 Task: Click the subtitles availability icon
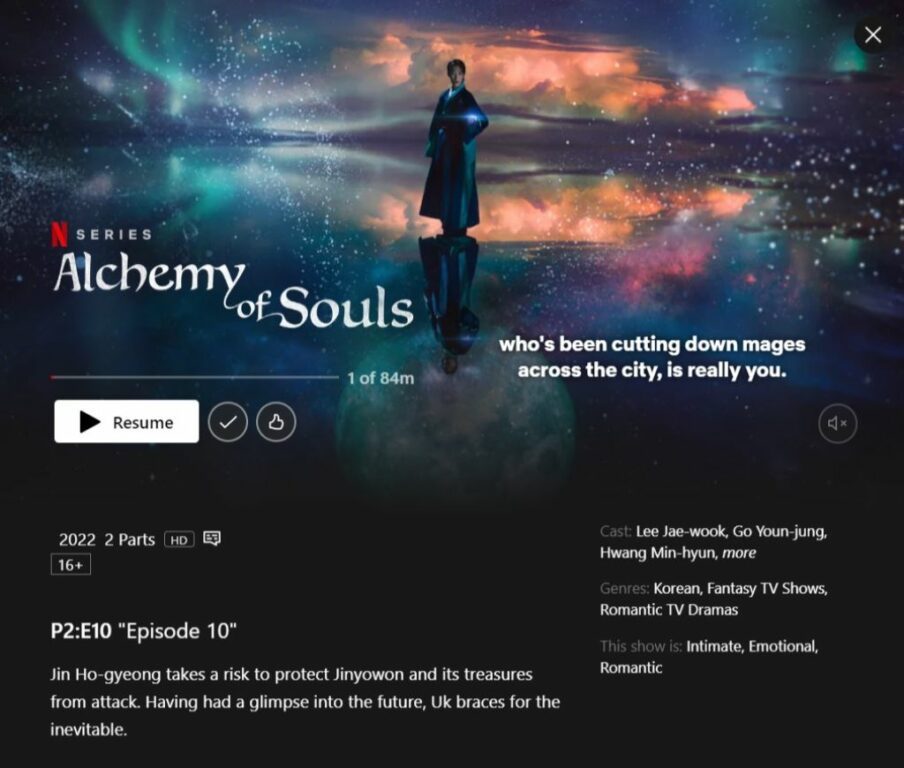pyautogui.click(x=212, y=539)
